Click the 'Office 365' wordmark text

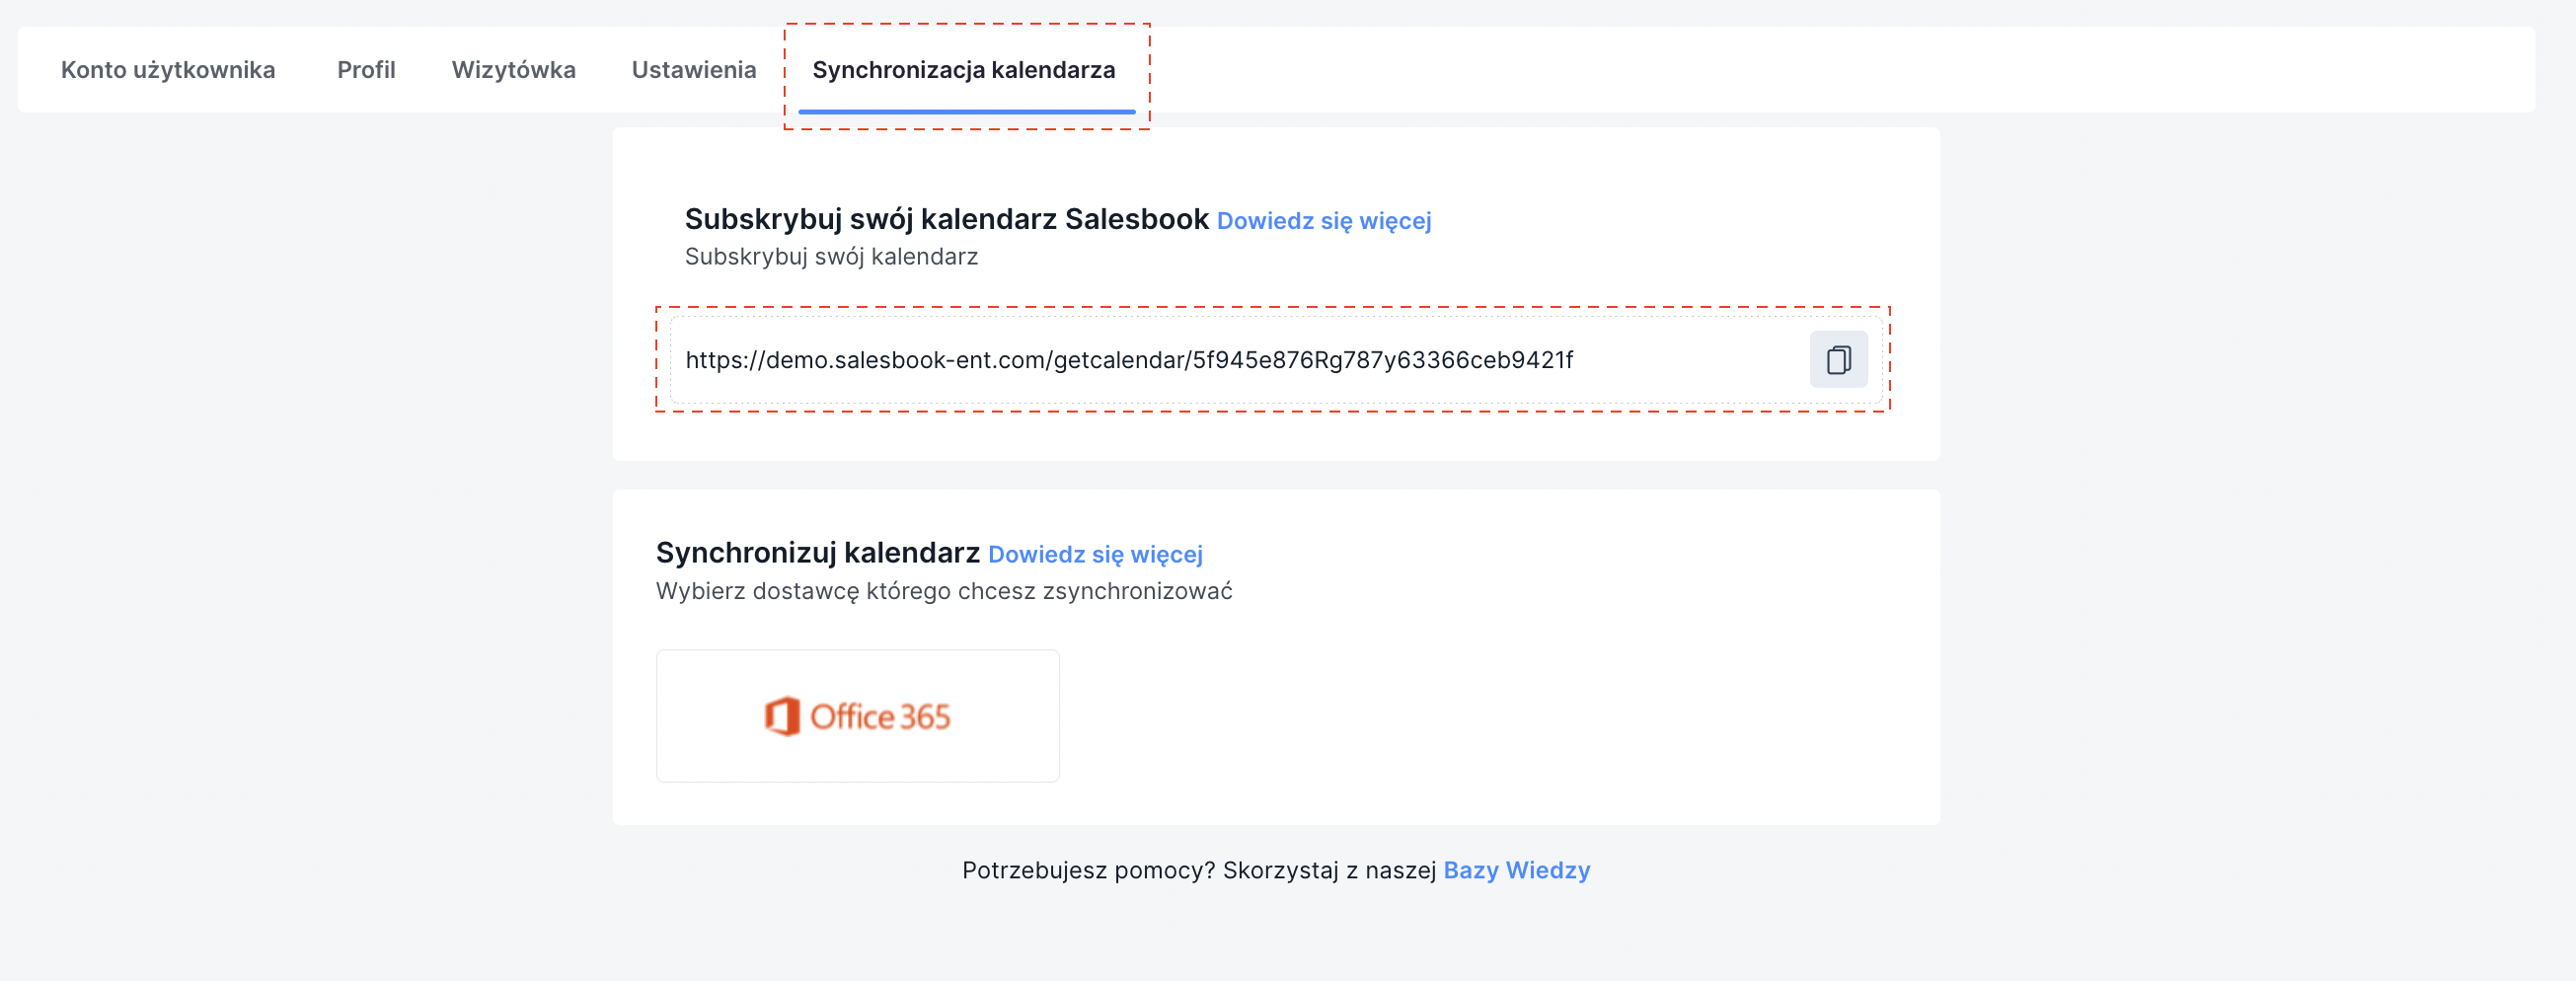(880, 717)
